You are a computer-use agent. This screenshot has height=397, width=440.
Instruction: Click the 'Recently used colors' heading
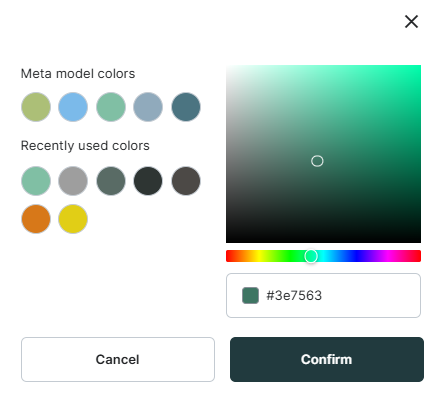[x=85, y=146]
